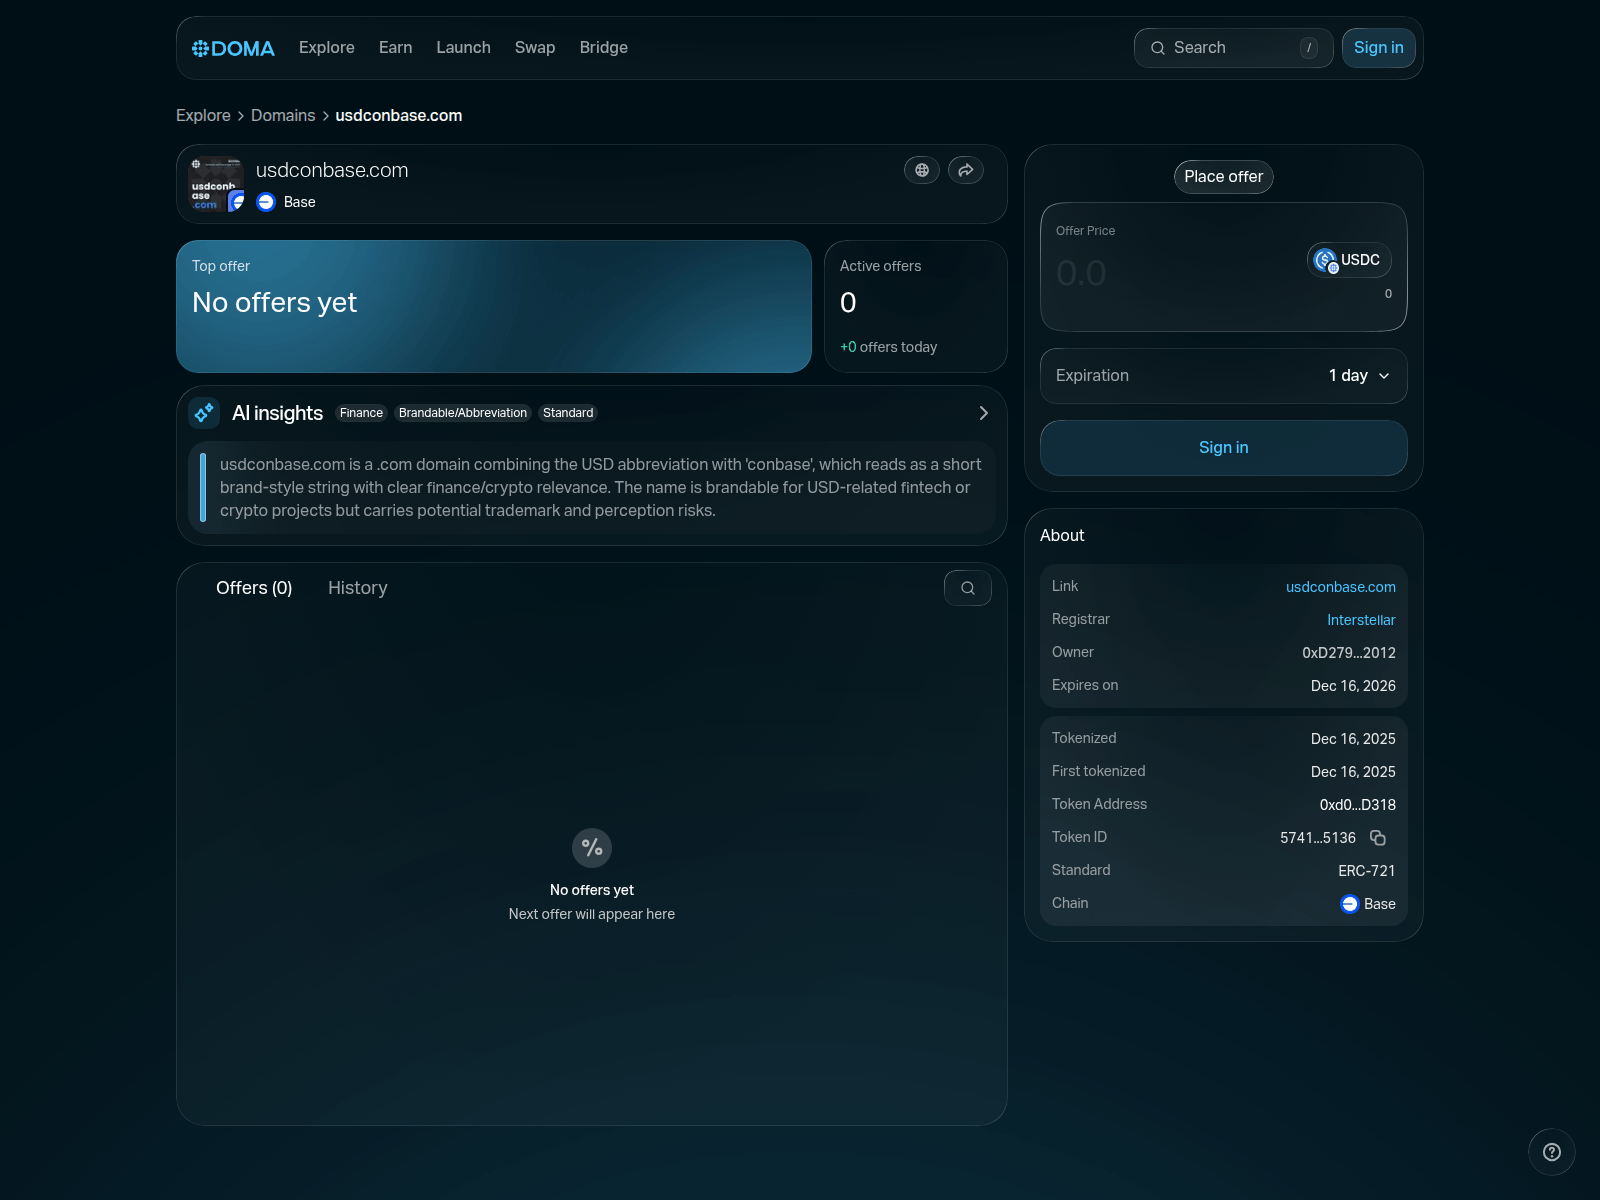
Task: Copy the Token ID with copy icon
Action: (x=1378, y=837)
